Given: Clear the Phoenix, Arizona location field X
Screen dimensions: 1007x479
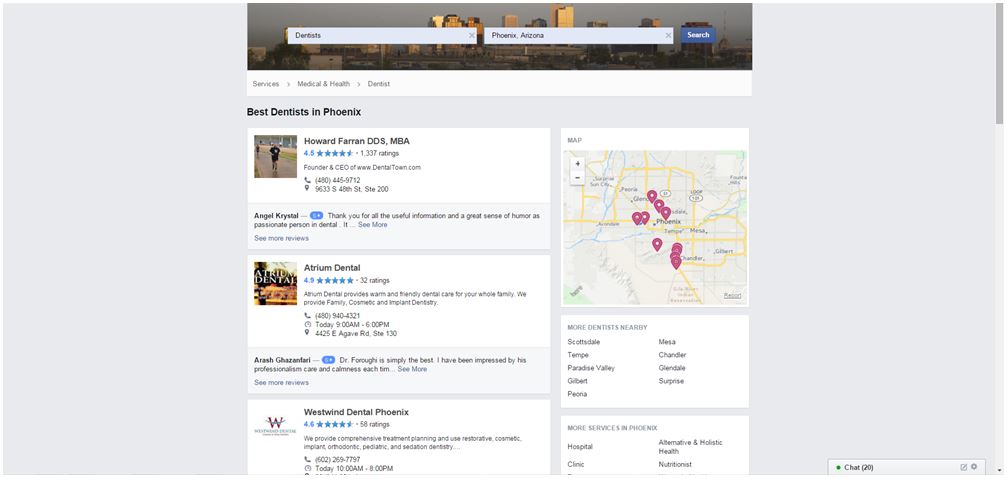Looking at the screenshot, I should click(669, 36).
